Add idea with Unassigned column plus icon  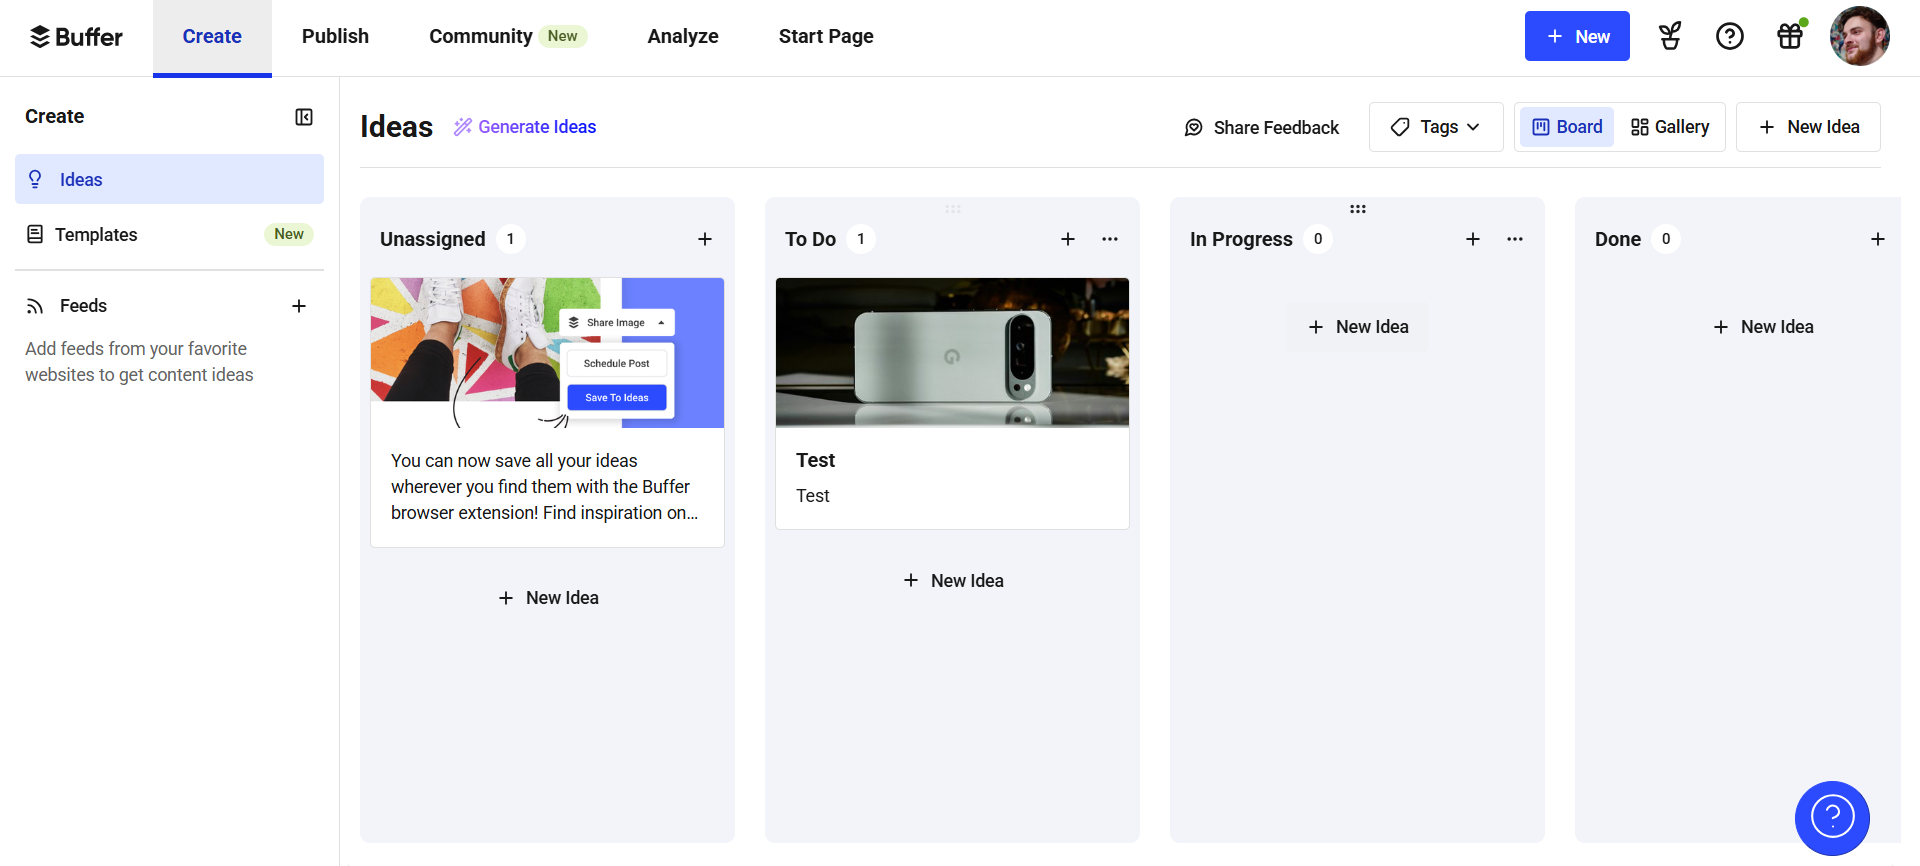705,239
